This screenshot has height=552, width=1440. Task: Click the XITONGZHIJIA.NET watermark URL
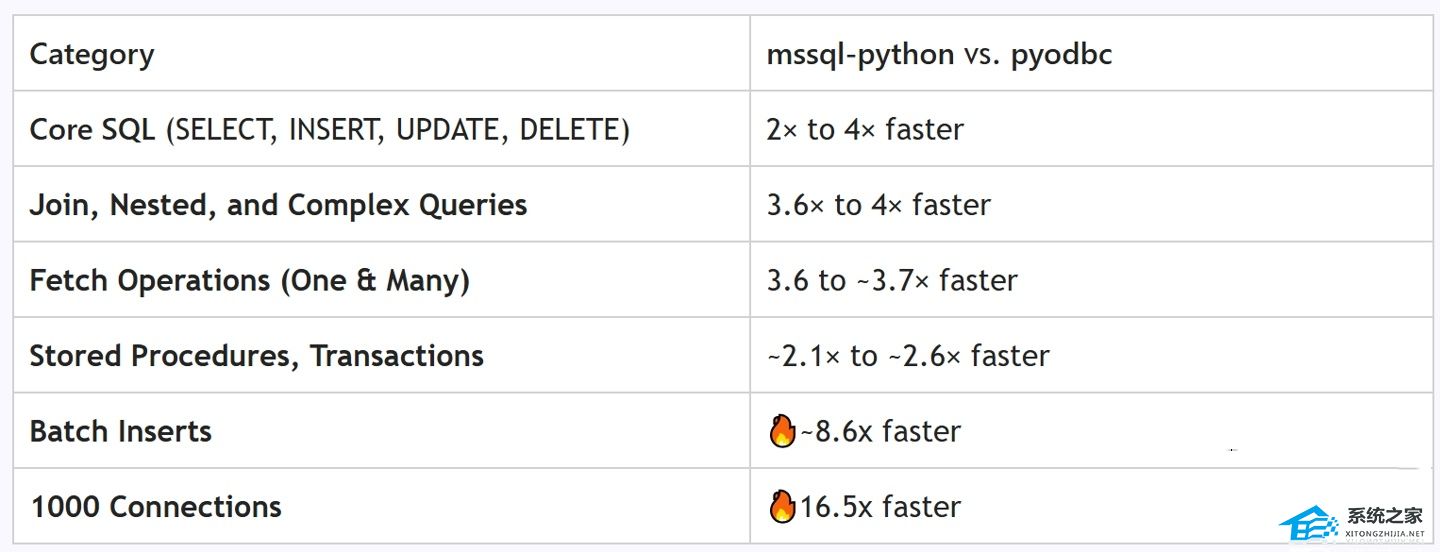[1384, 535]
